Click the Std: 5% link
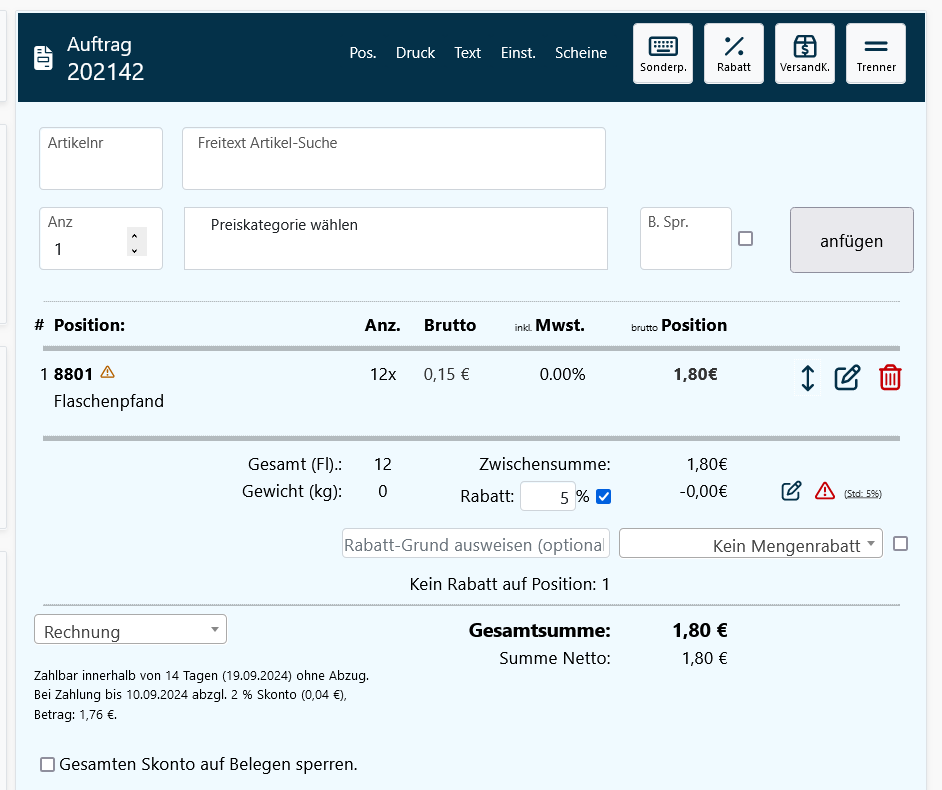This screenshot has width=942, height=790. [863, 494]
